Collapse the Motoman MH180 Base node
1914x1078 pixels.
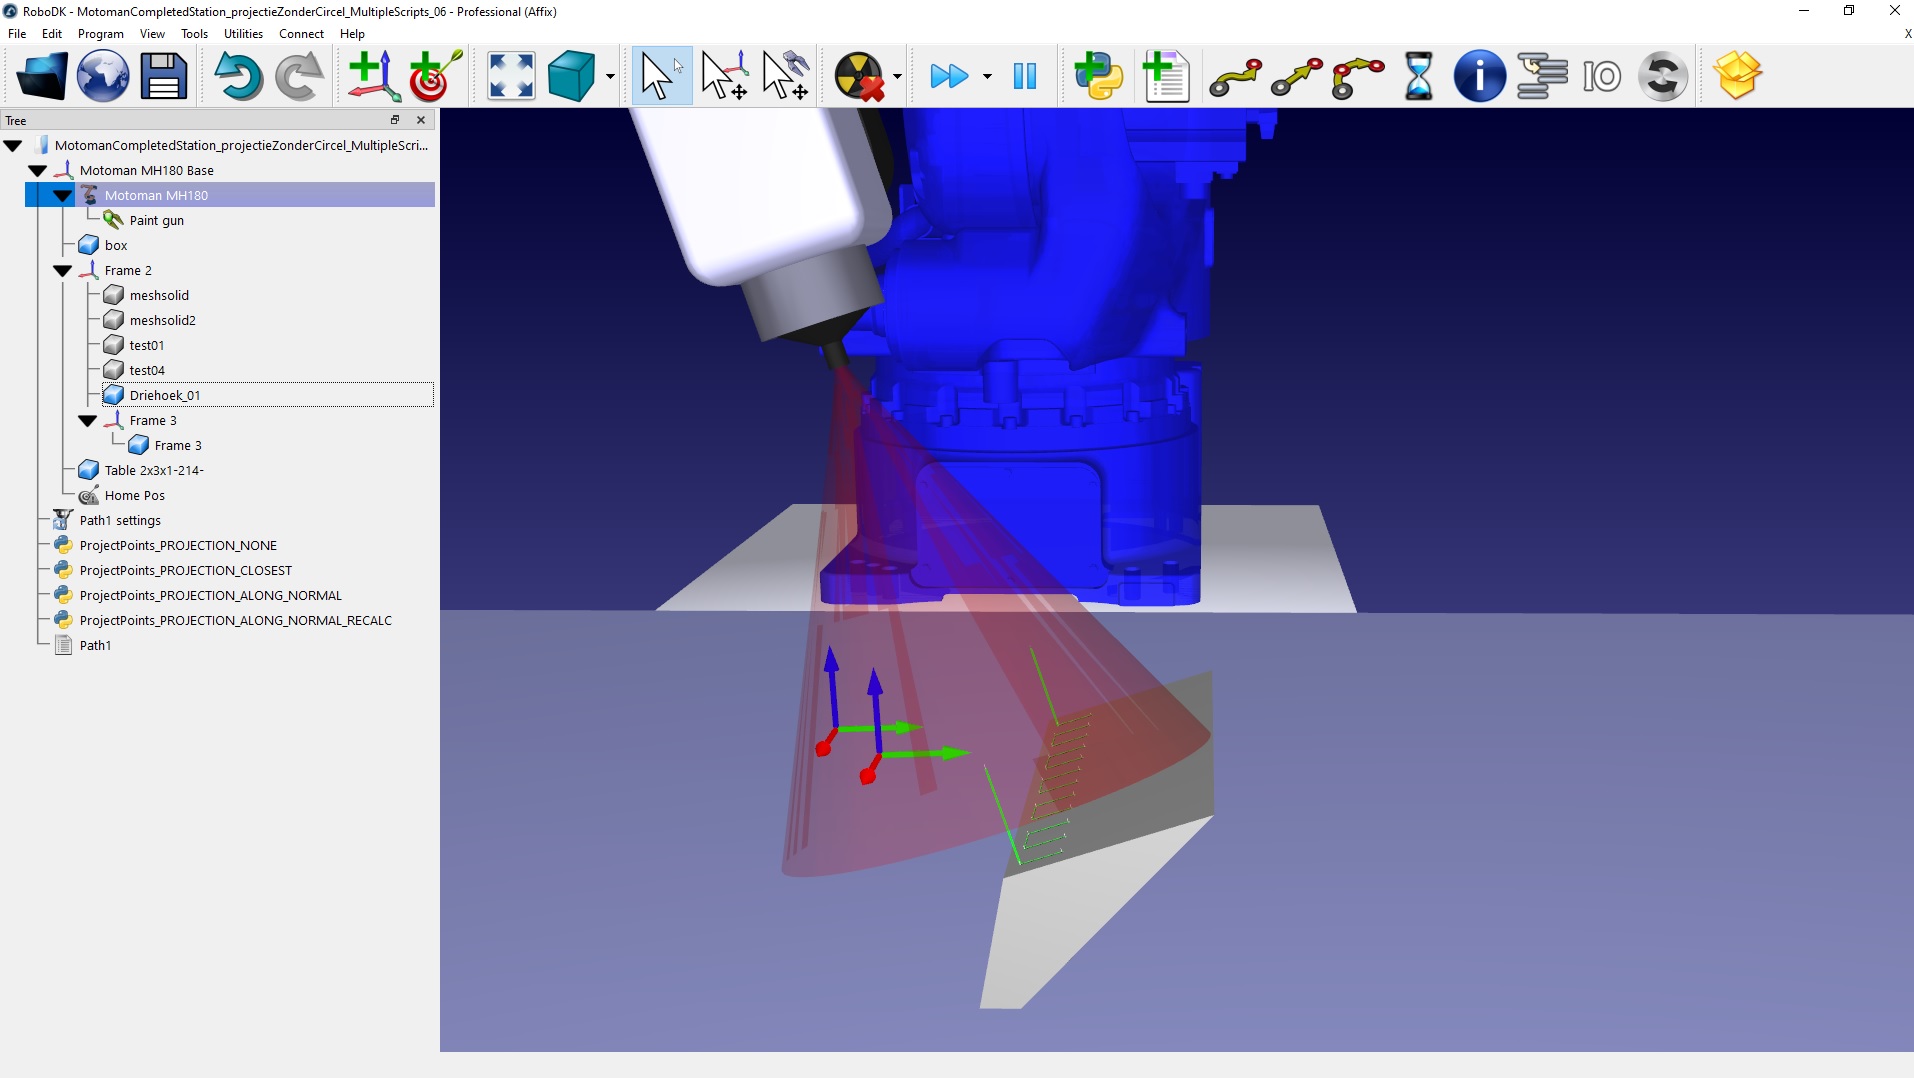pos(37,171)
